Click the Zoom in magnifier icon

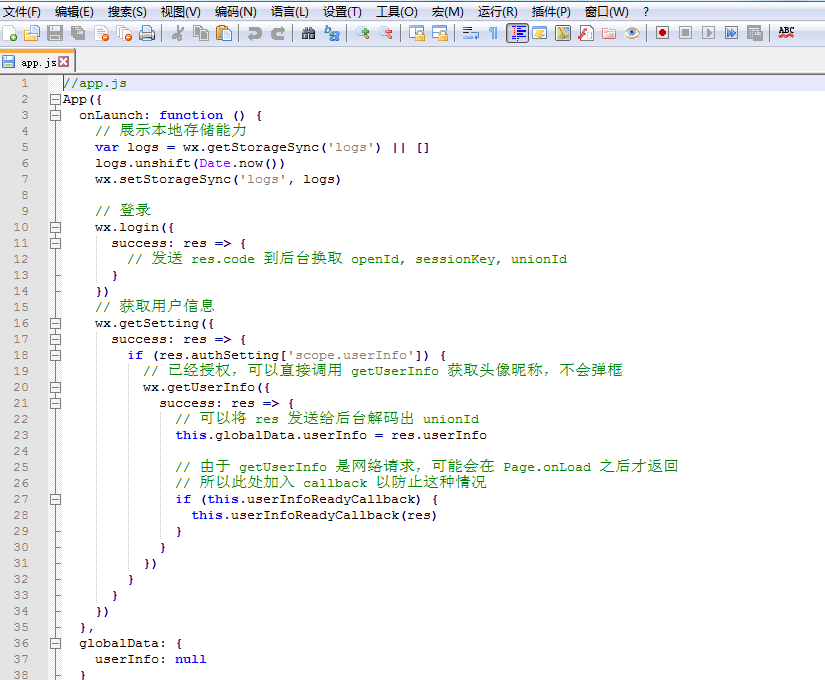click(x=362, y=33)
